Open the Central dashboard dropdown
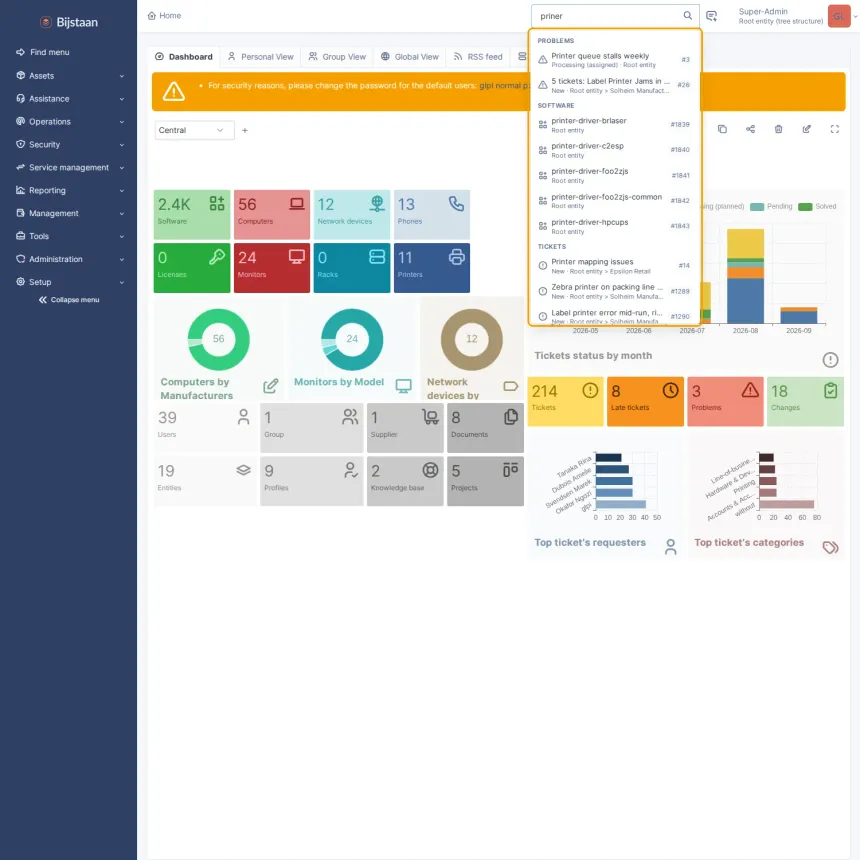Viewport: 860px width, 860px height. (x=194, y=130)
